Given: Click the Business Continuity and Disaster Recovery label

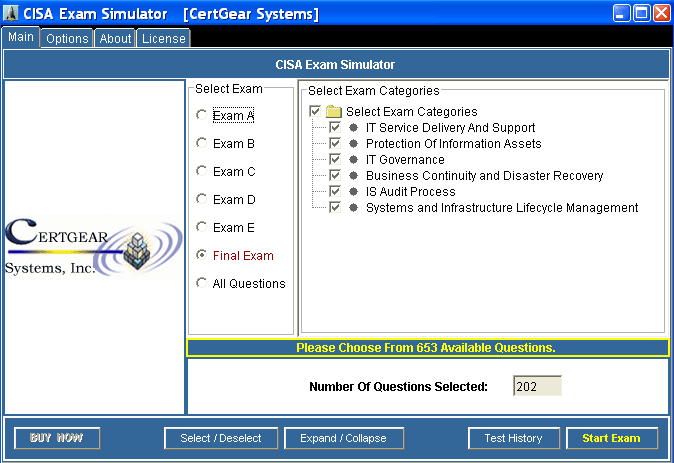Looking at the screenshot, I should 484,175.
